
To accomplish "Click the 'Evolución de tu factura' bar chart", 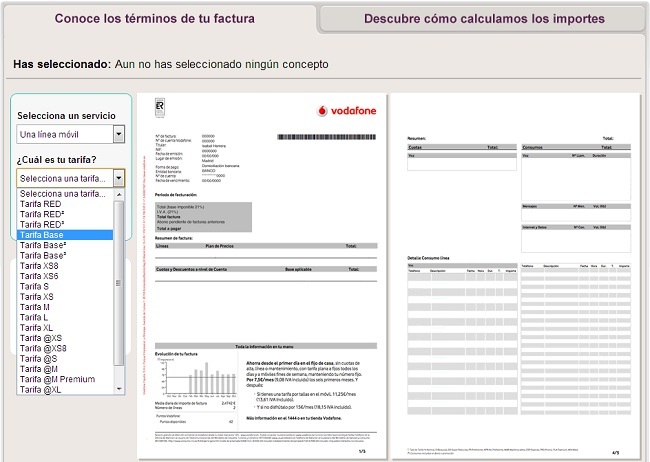I will [x=197, y=377].
